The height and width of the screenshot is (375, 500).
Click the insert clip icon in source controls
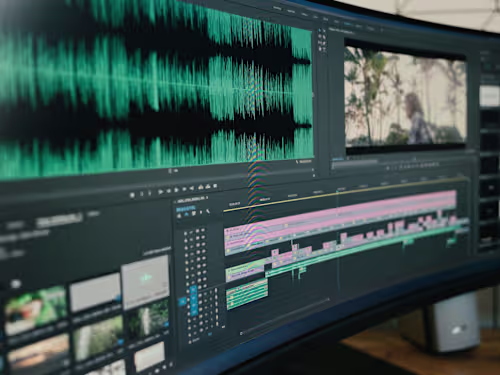tap(201, 187)
